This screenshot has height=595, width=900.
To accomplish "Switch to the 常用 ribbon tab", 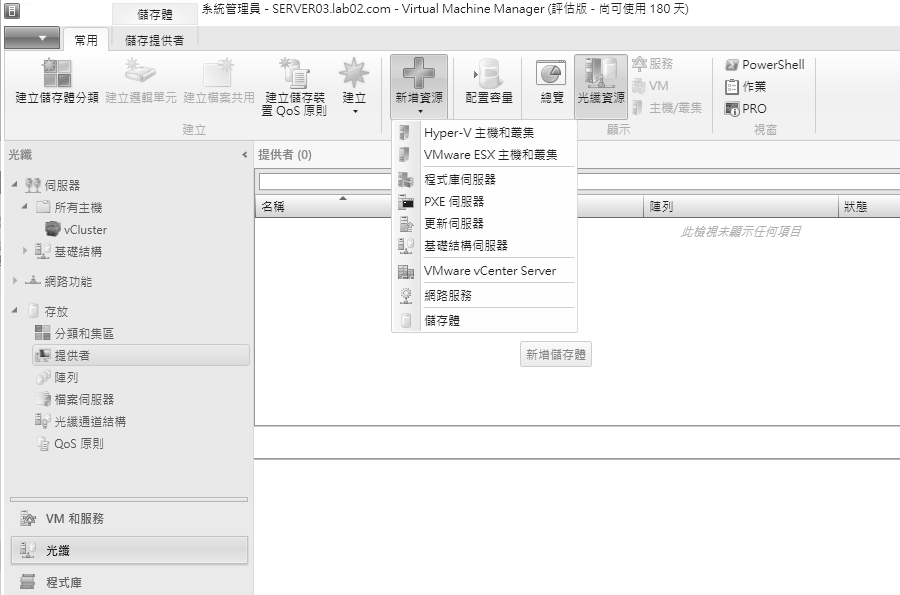I will coord(86,40).
